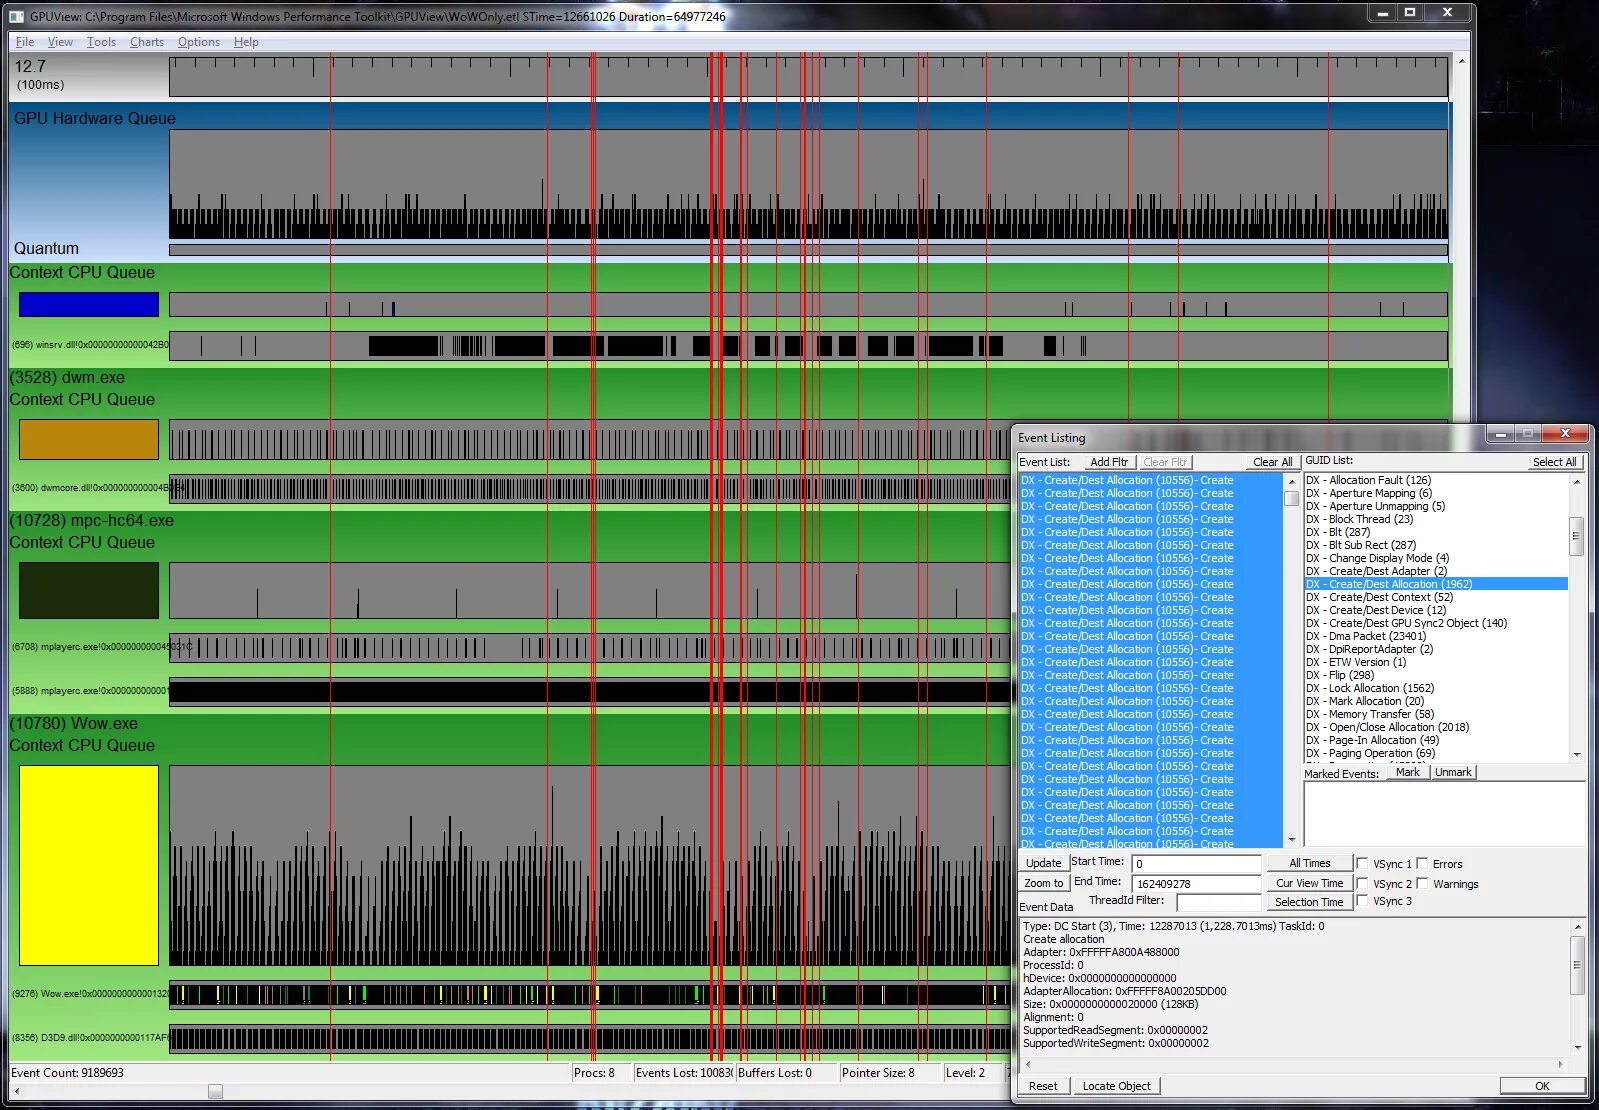Click the Locate Object button
Image resolution: width=1599 pixels, height=1110 pixels.
1116,1086
